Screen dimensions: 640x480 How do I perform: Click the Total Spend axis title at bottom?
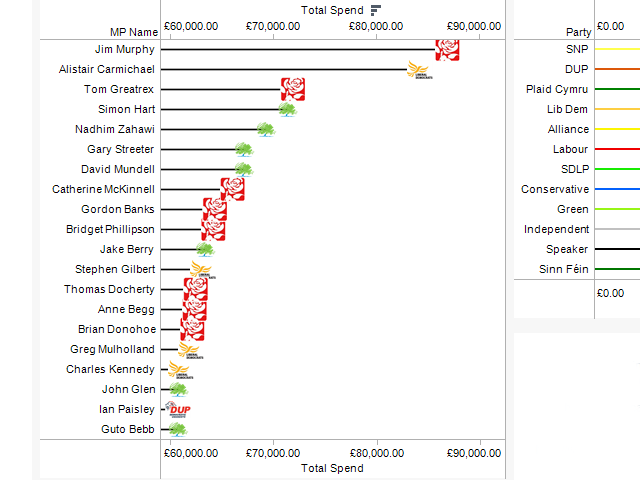coord(332,468)
